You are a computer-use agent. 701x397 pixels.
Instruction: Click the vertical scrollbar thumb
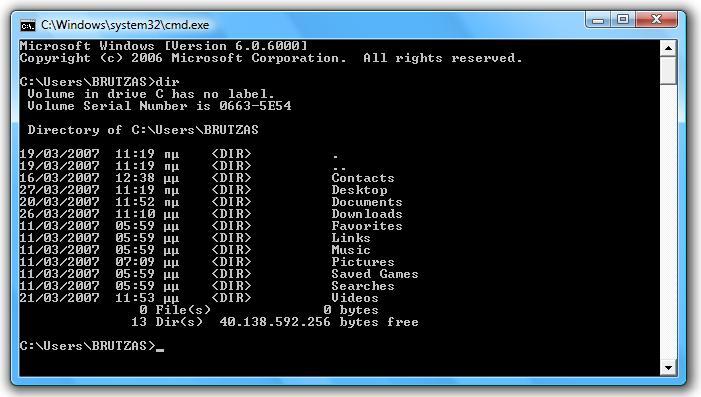pyautogui.click(x=668, y=70)
